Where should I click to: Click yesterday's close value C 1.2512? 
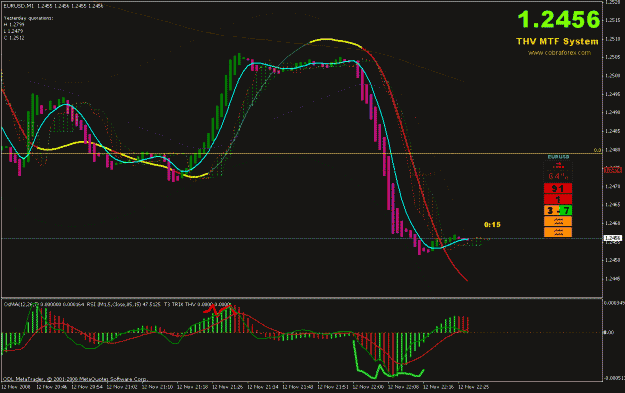(x=14, y=38)
